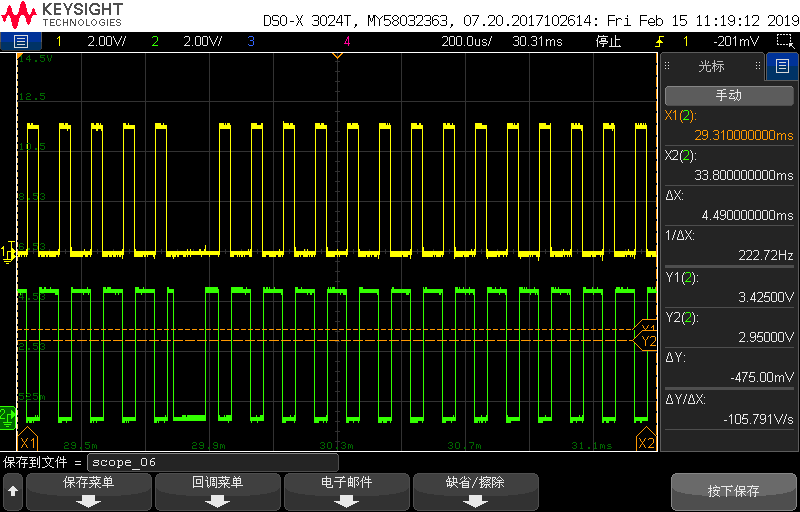Image resolution: width=800 pixels, height=512 pixels.
Task: Click the sidebar list icon beside 光标
Action: click(782, 67)
